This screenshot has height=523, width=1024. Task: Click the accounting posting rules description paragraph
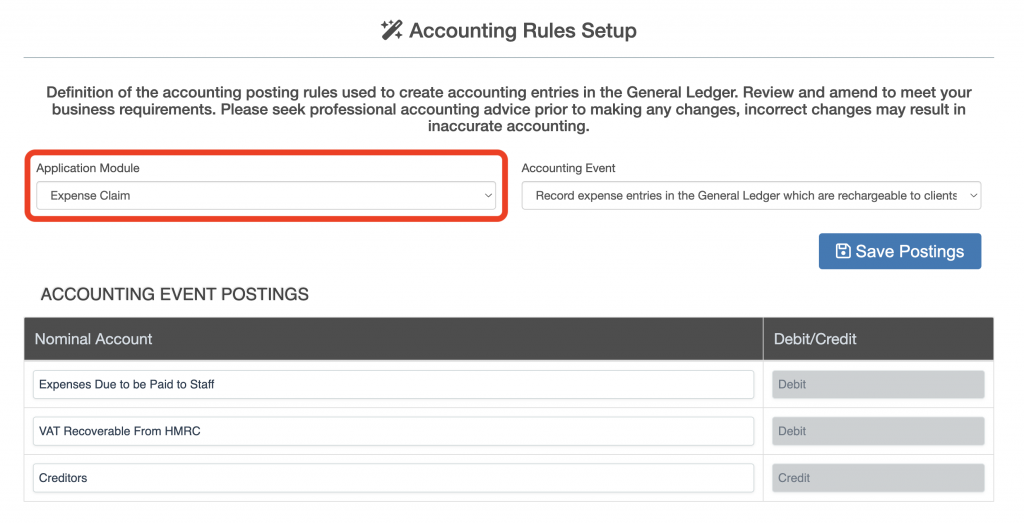508,110
